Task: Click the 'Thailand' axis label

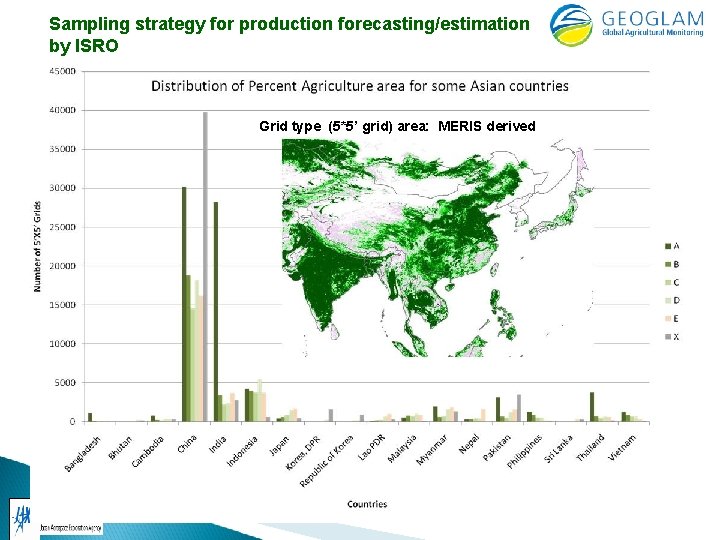Action: point(590,448)
